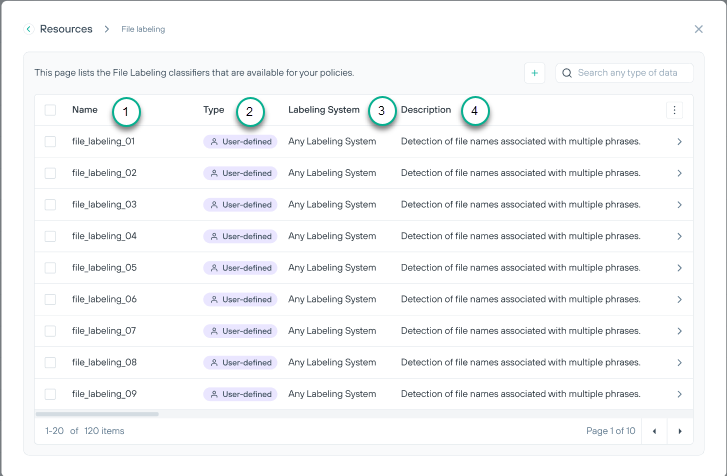Click the Labeling System column header
727x476 pixels.
point(323,110)
